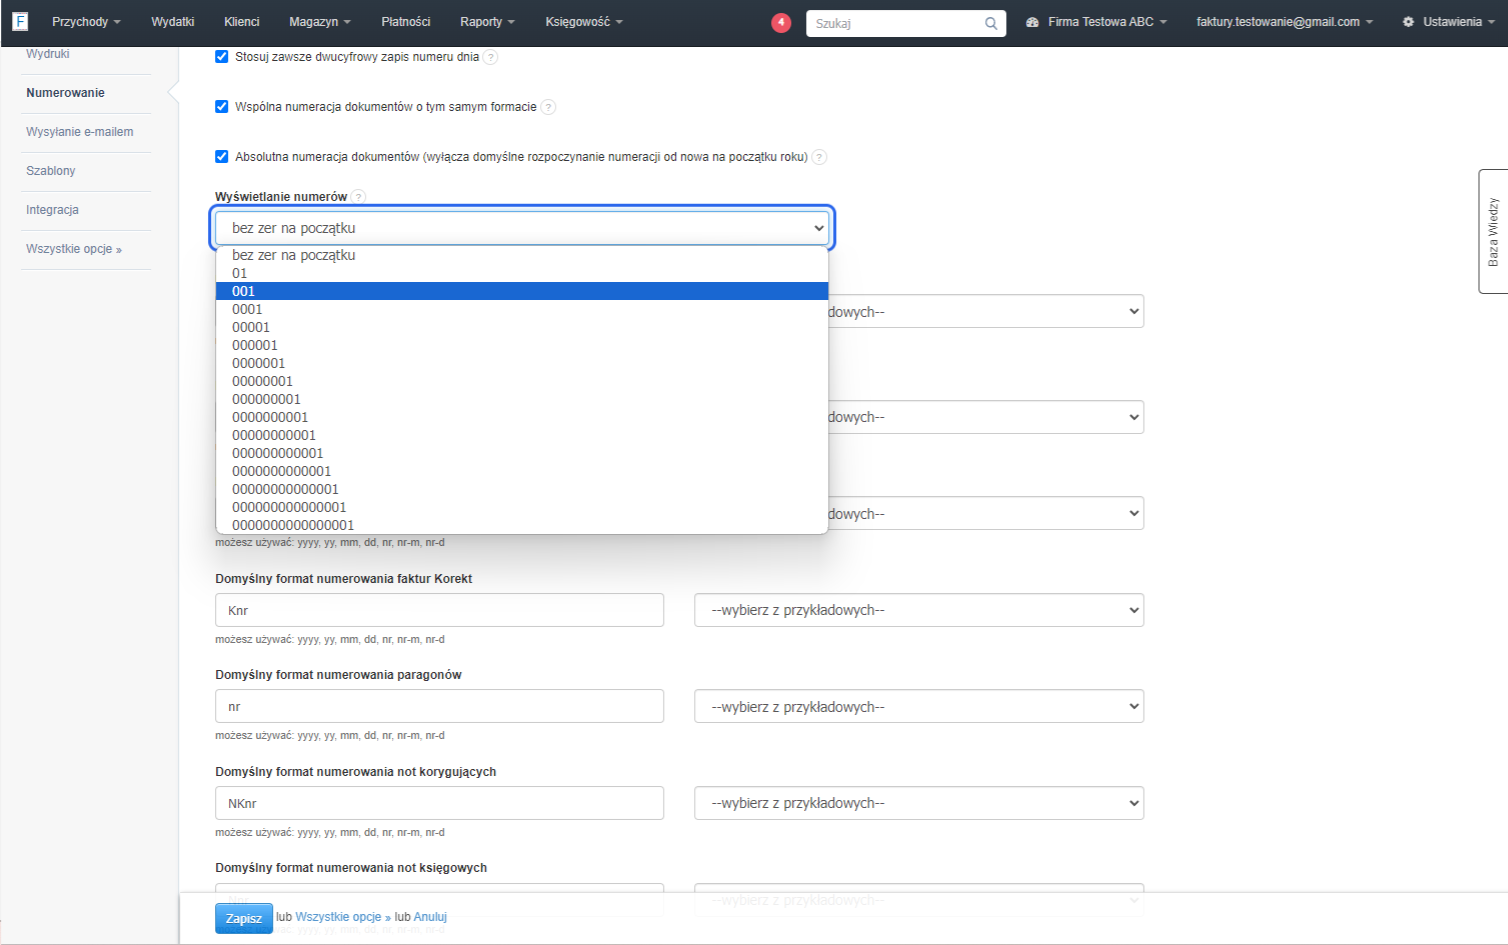Image resolution: width=1508 pixels, height=945 pixels.
Task: Open the Płatności menu
Action: pyautogui.click(x=406, y=22)
